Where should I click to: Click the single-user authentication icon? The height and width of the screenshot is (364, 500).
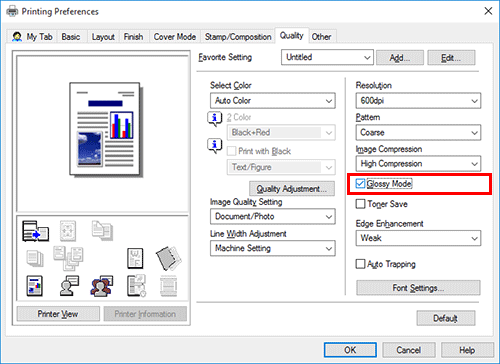(x=69, y=286)
